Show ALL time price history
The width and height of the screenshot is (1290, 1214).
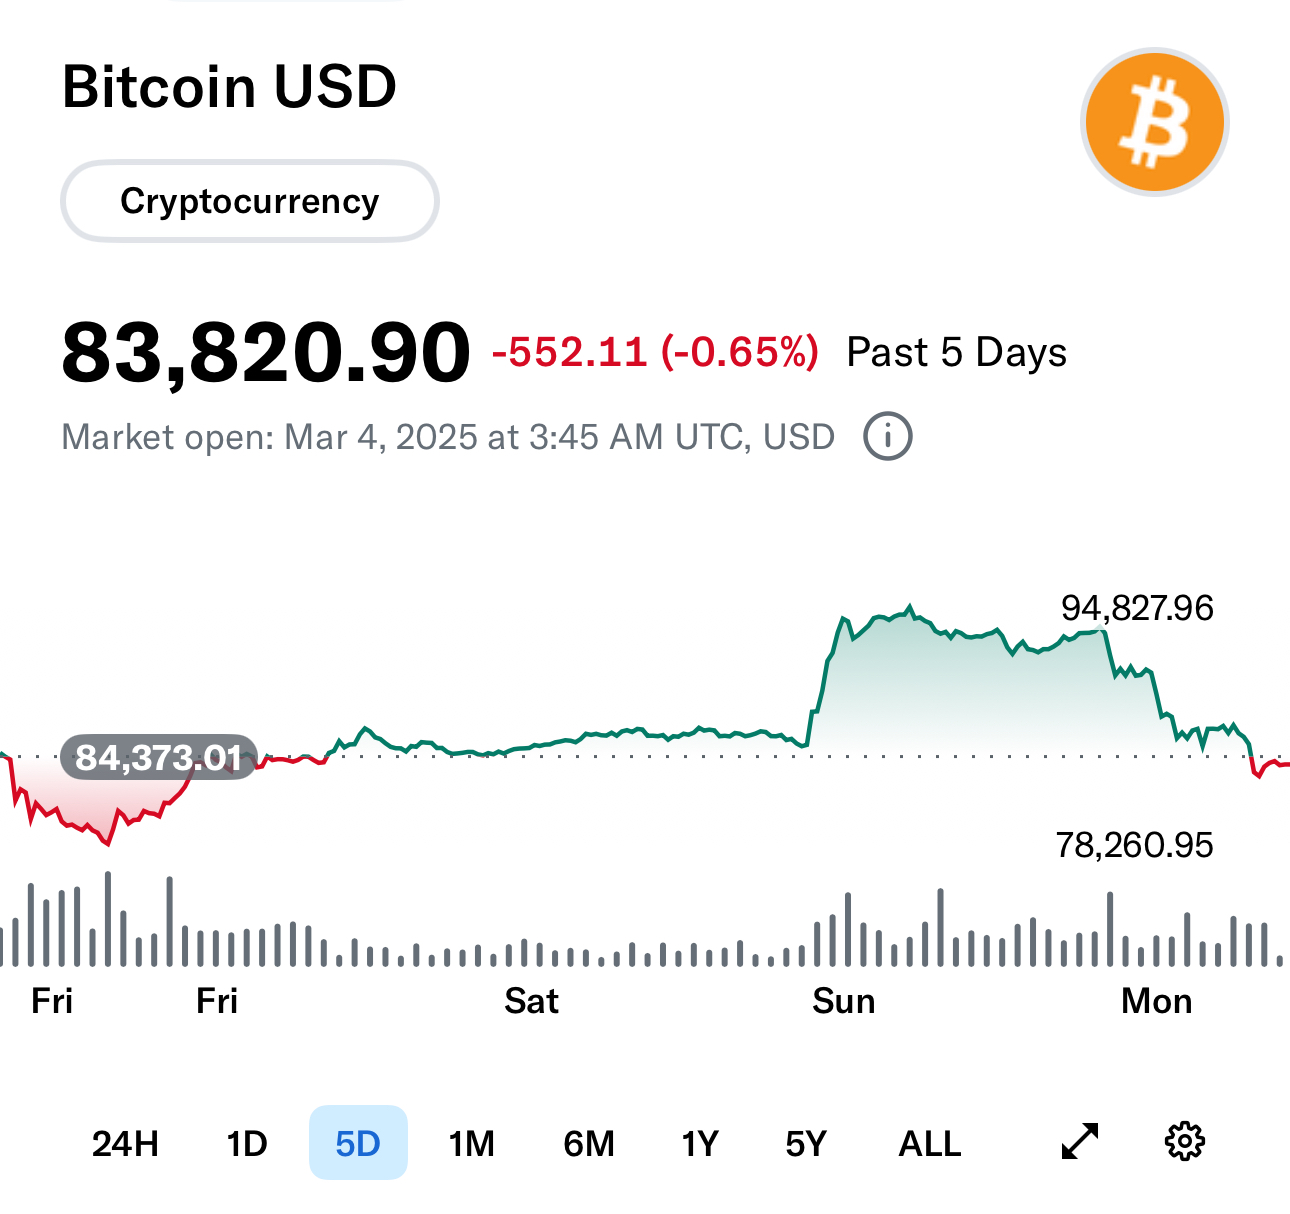tap(930, 1143)
